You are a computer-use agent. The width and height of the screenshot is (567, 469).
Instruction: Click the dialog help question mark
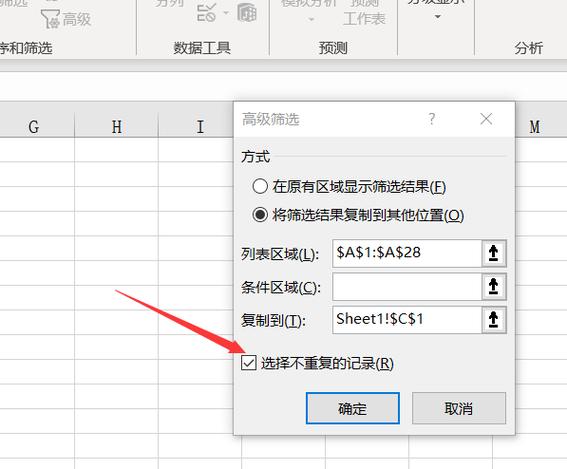point(432,119)
